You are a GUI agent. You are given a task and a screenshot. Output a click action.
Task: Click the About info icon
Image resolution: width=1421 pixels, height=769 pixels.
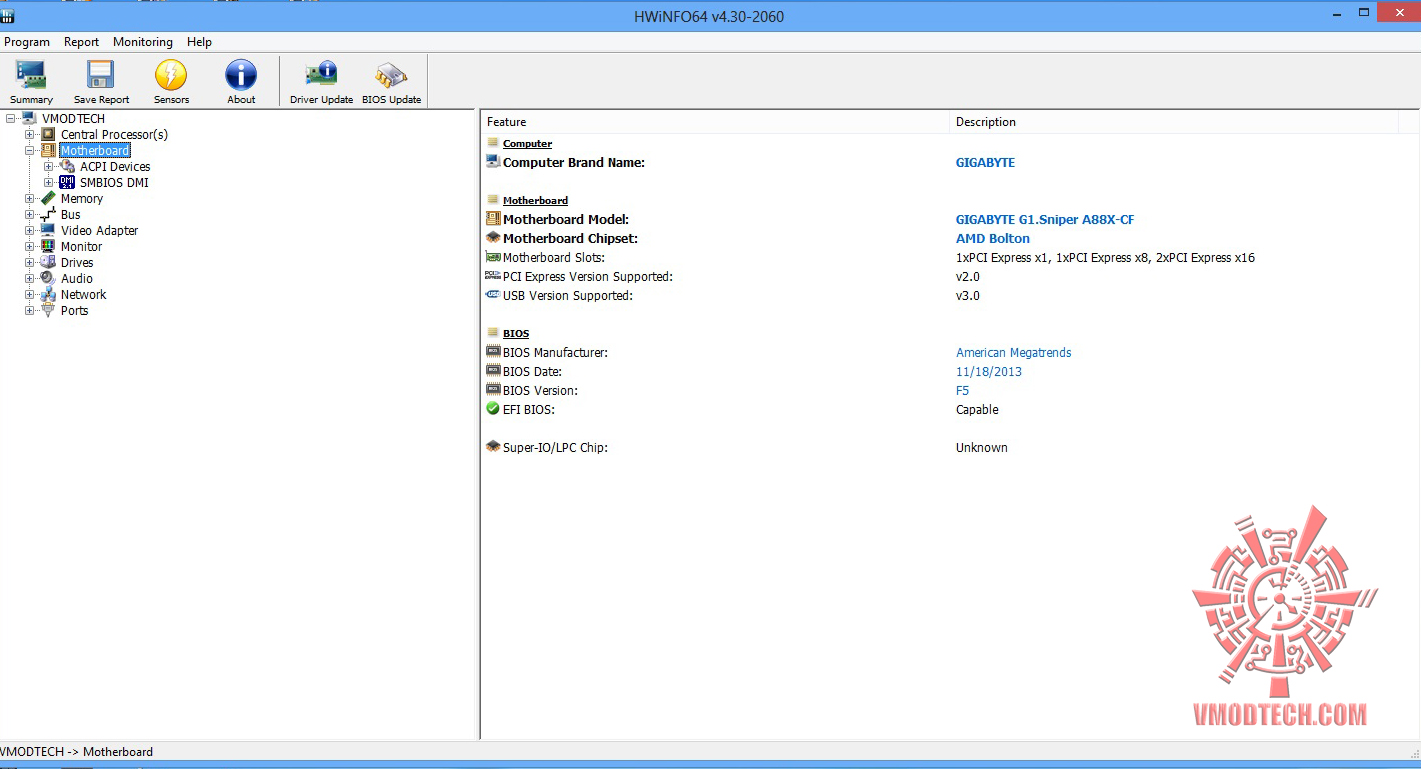(241, 76)
